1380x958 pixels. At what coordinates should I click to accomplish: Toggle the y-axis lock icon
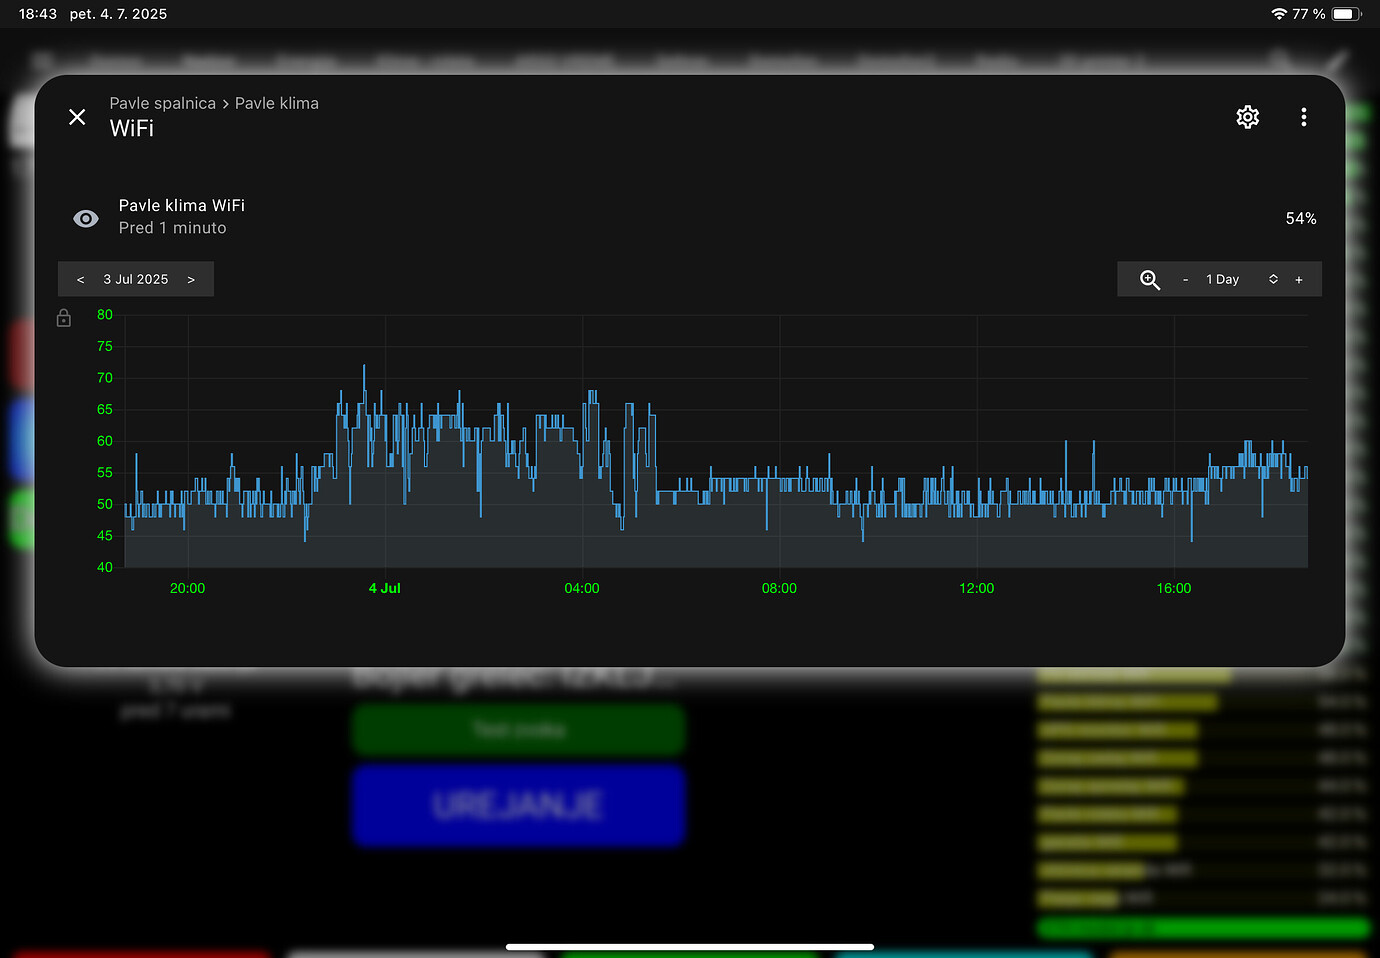[63, 317]
